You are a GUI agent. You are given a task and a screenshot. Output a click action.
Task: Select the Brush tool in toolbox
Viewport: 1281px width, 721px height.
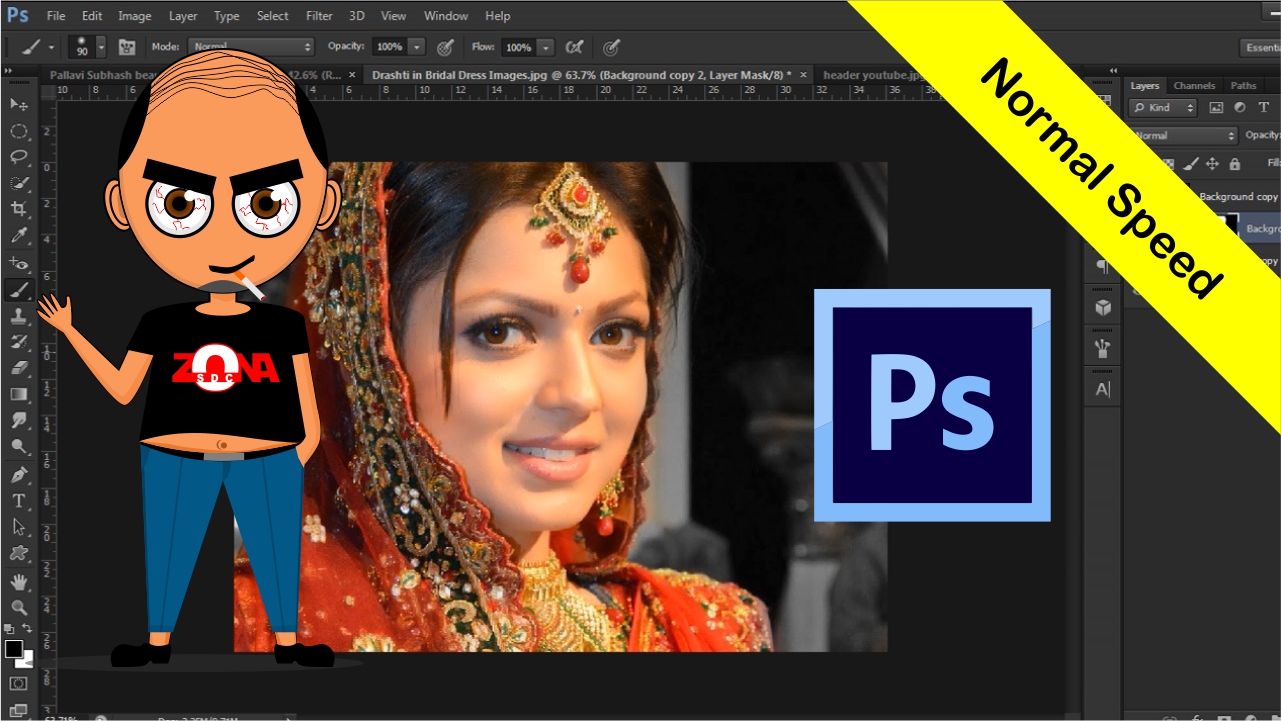click(x=19, y=290)
